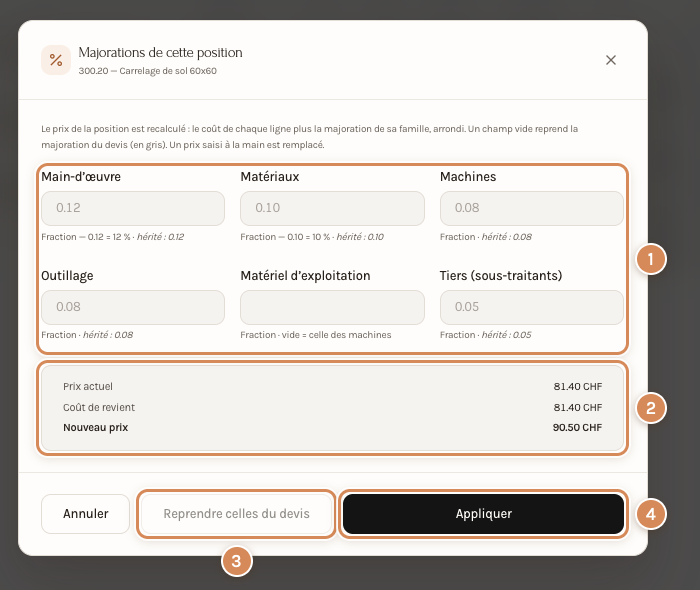Click the Nouveau prix label
Viewport: 700px width, 590px height.
(96, 428)
